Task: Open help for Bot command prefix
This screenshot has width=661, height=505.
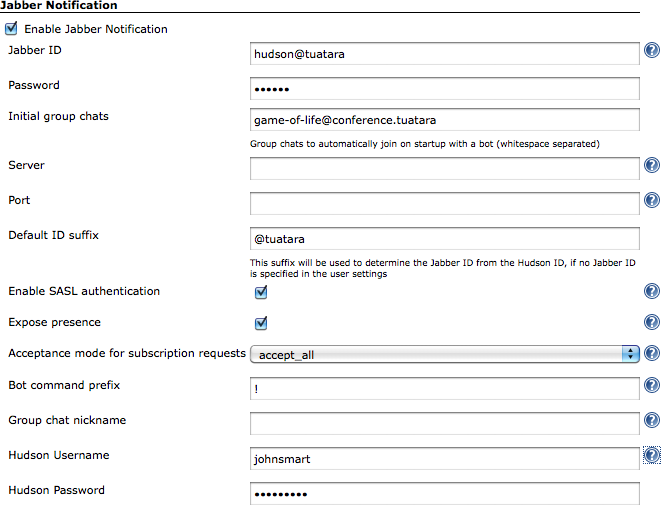Action: point(652,385)
